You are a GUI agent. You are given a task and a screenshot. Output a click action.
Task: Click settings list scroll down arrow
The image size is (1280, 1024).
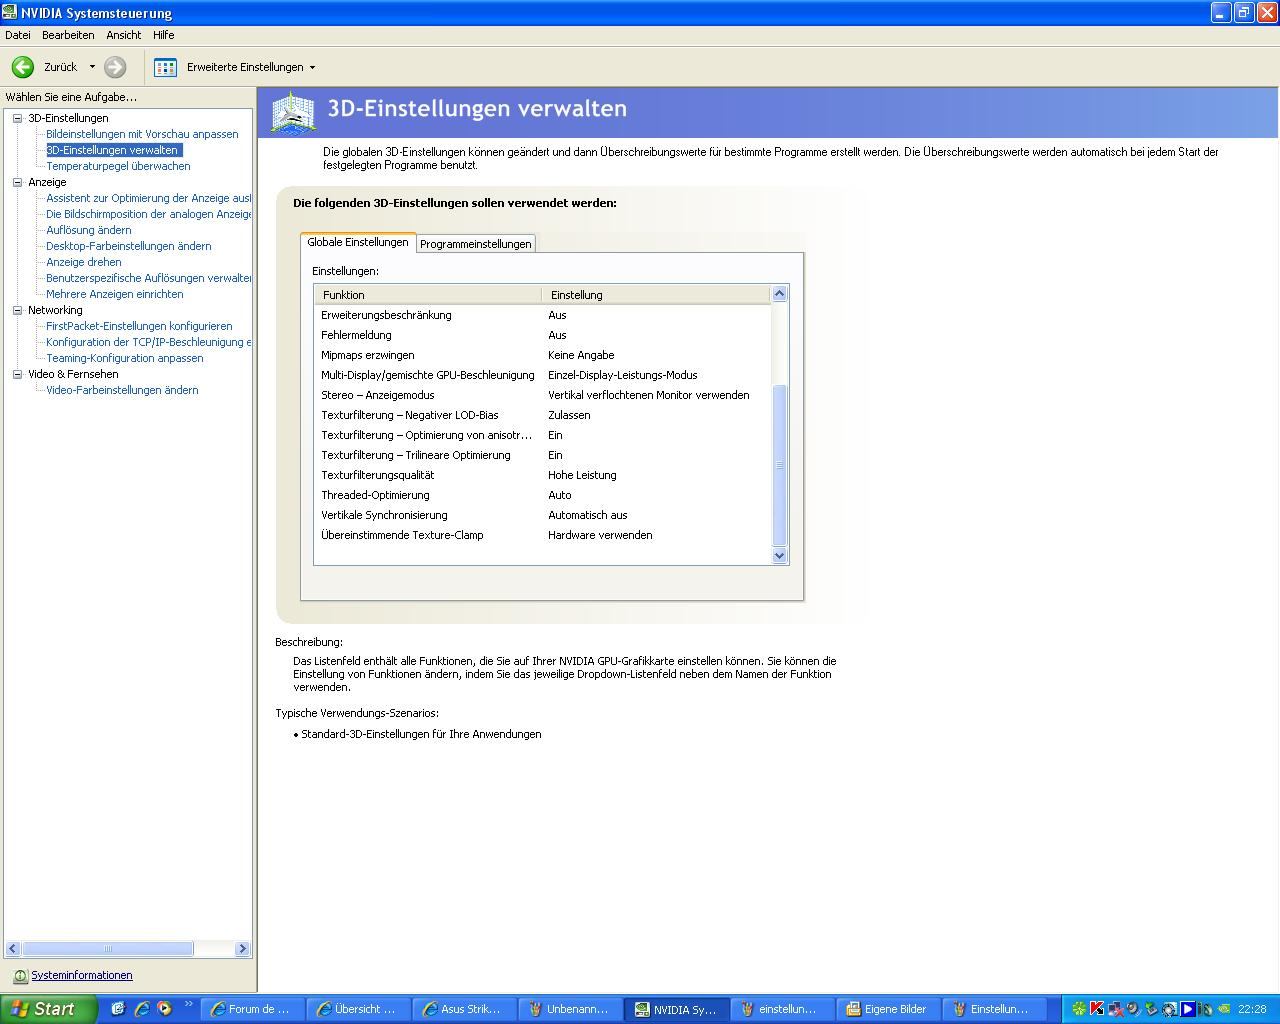(780, 556)
